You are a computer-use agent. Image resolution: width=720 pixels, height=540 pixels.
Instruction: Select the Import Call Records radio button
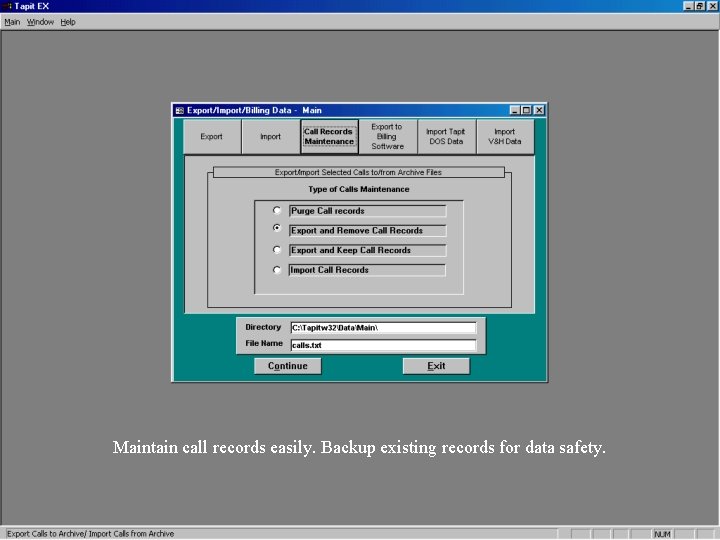[276, 270]
